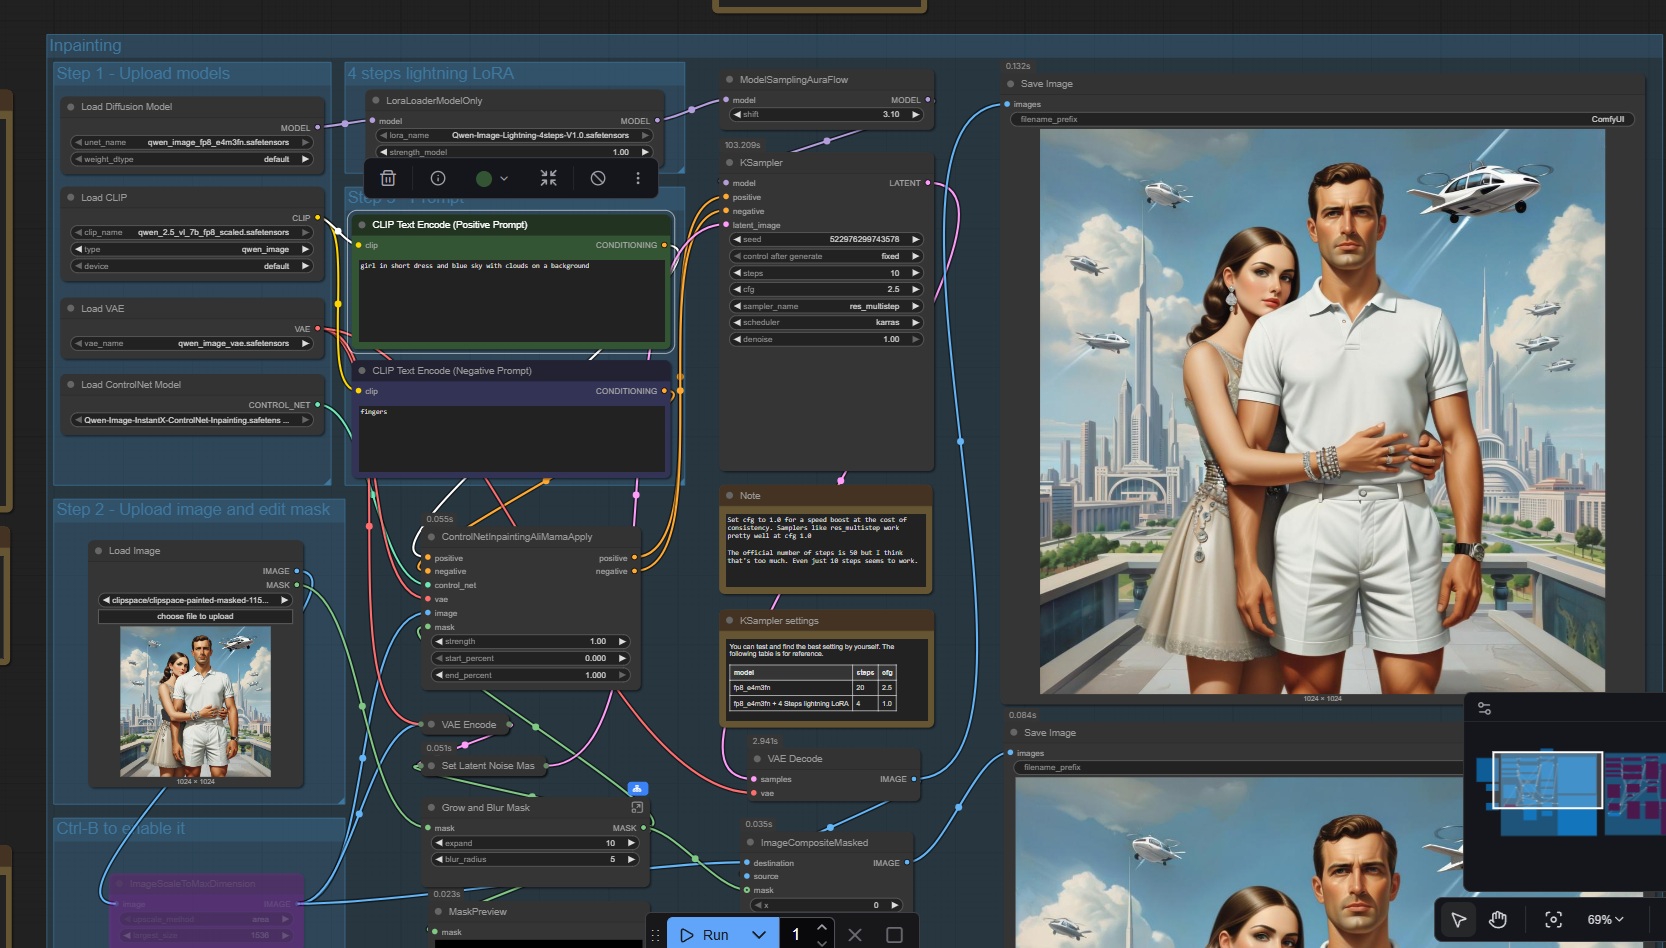Screen dimensions: 1666x948
Task: Bypass selected node using the slashed-circle icon
Action: point(598,178)
